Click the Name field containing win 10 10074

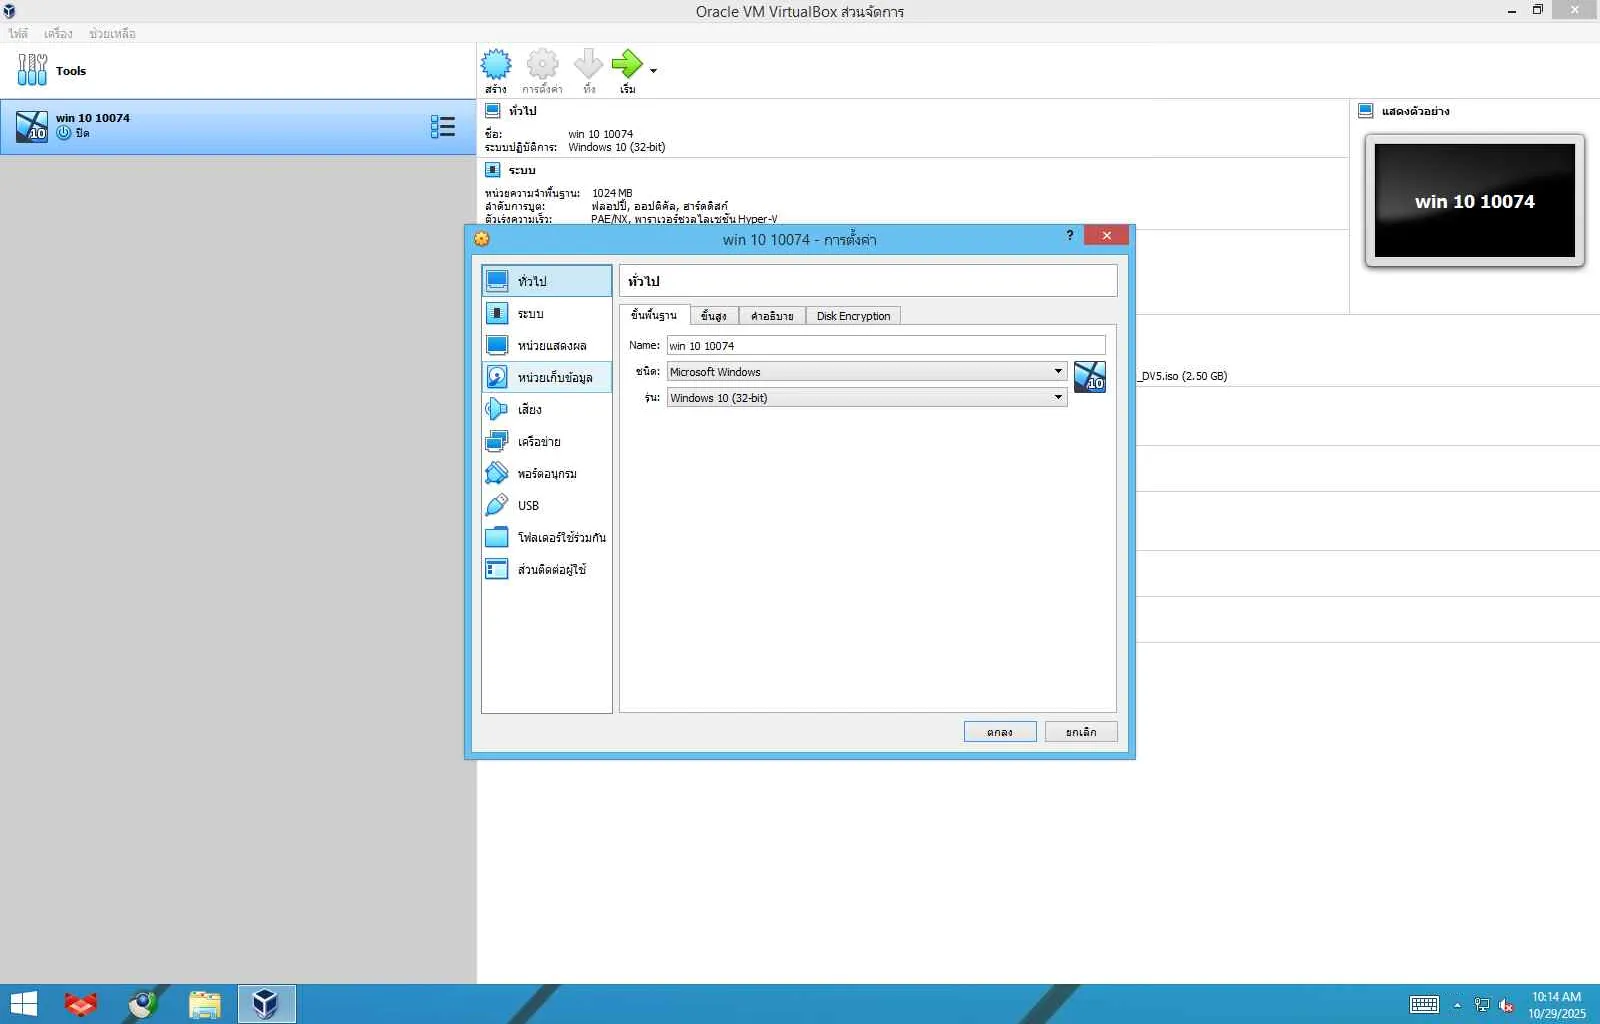(x=886, y=345)
